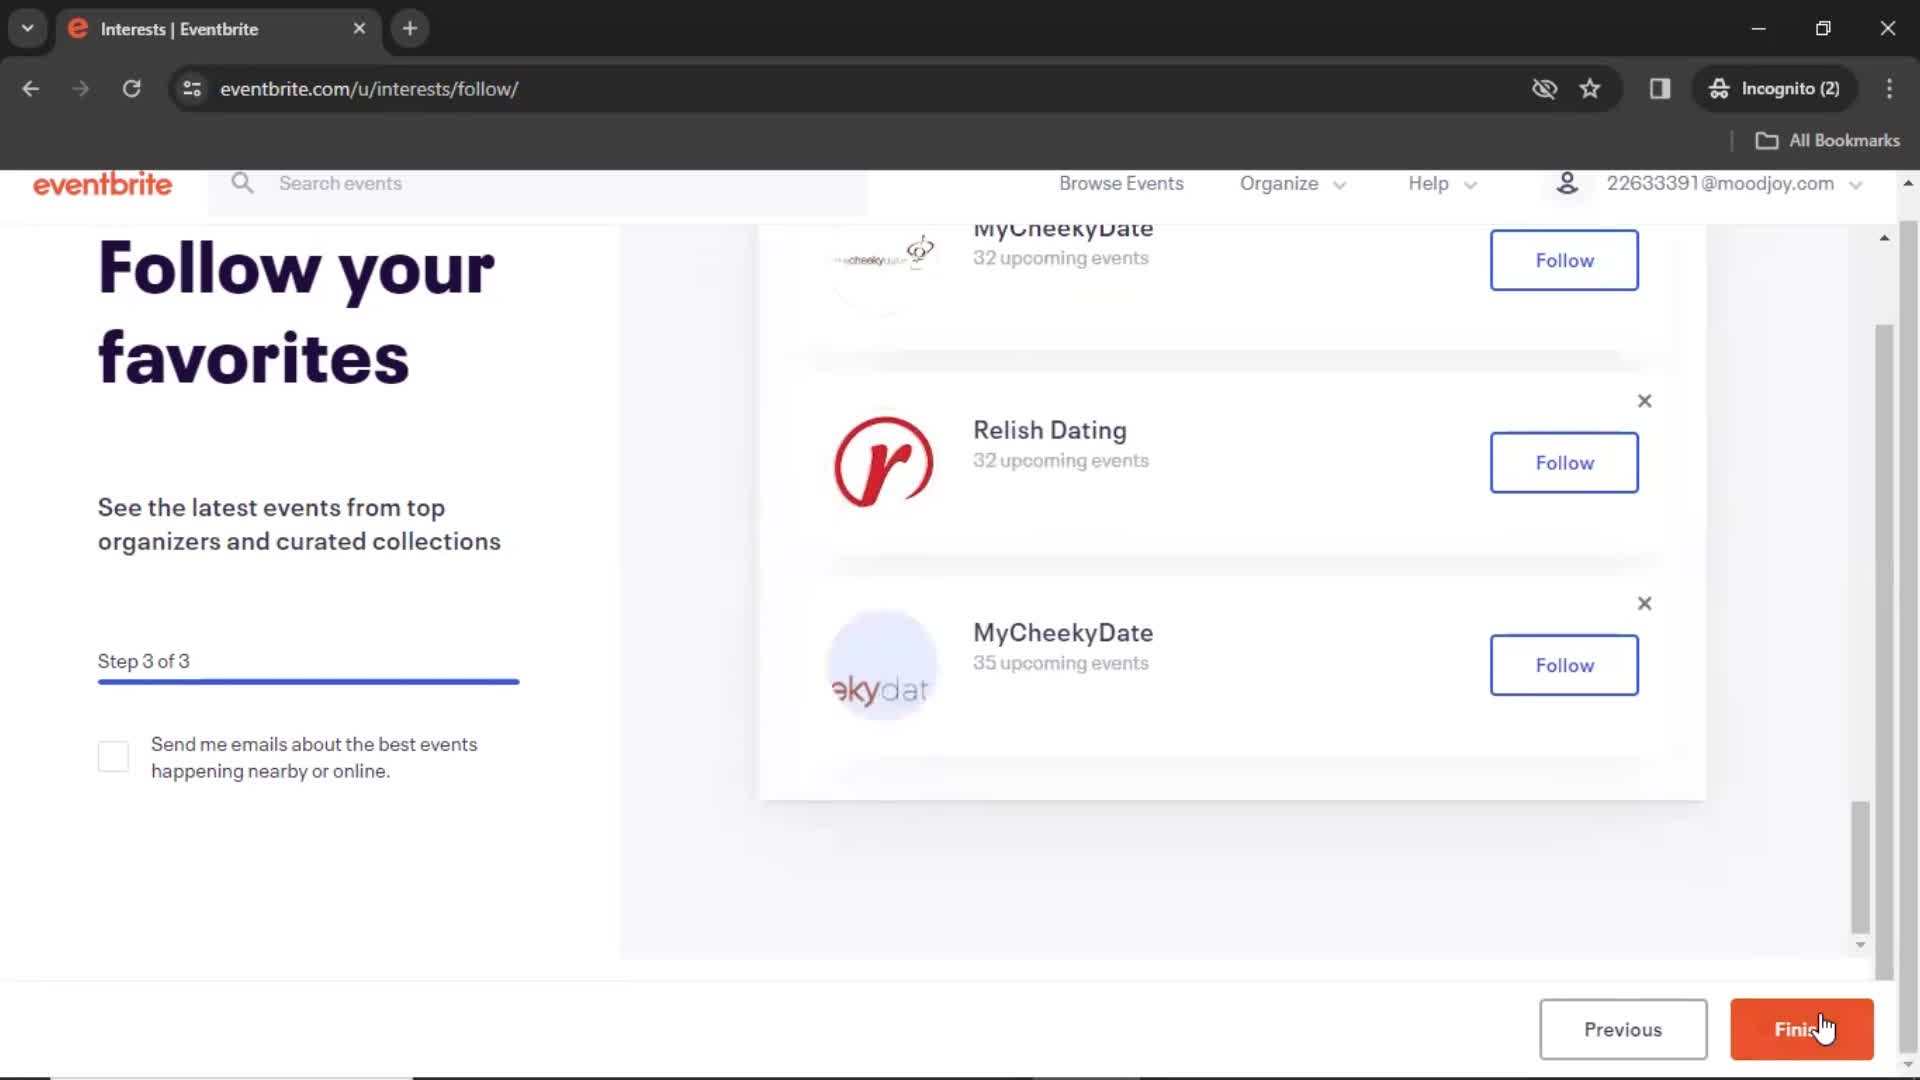
Task: Open a new browser tab
Action: pos(410,28)
